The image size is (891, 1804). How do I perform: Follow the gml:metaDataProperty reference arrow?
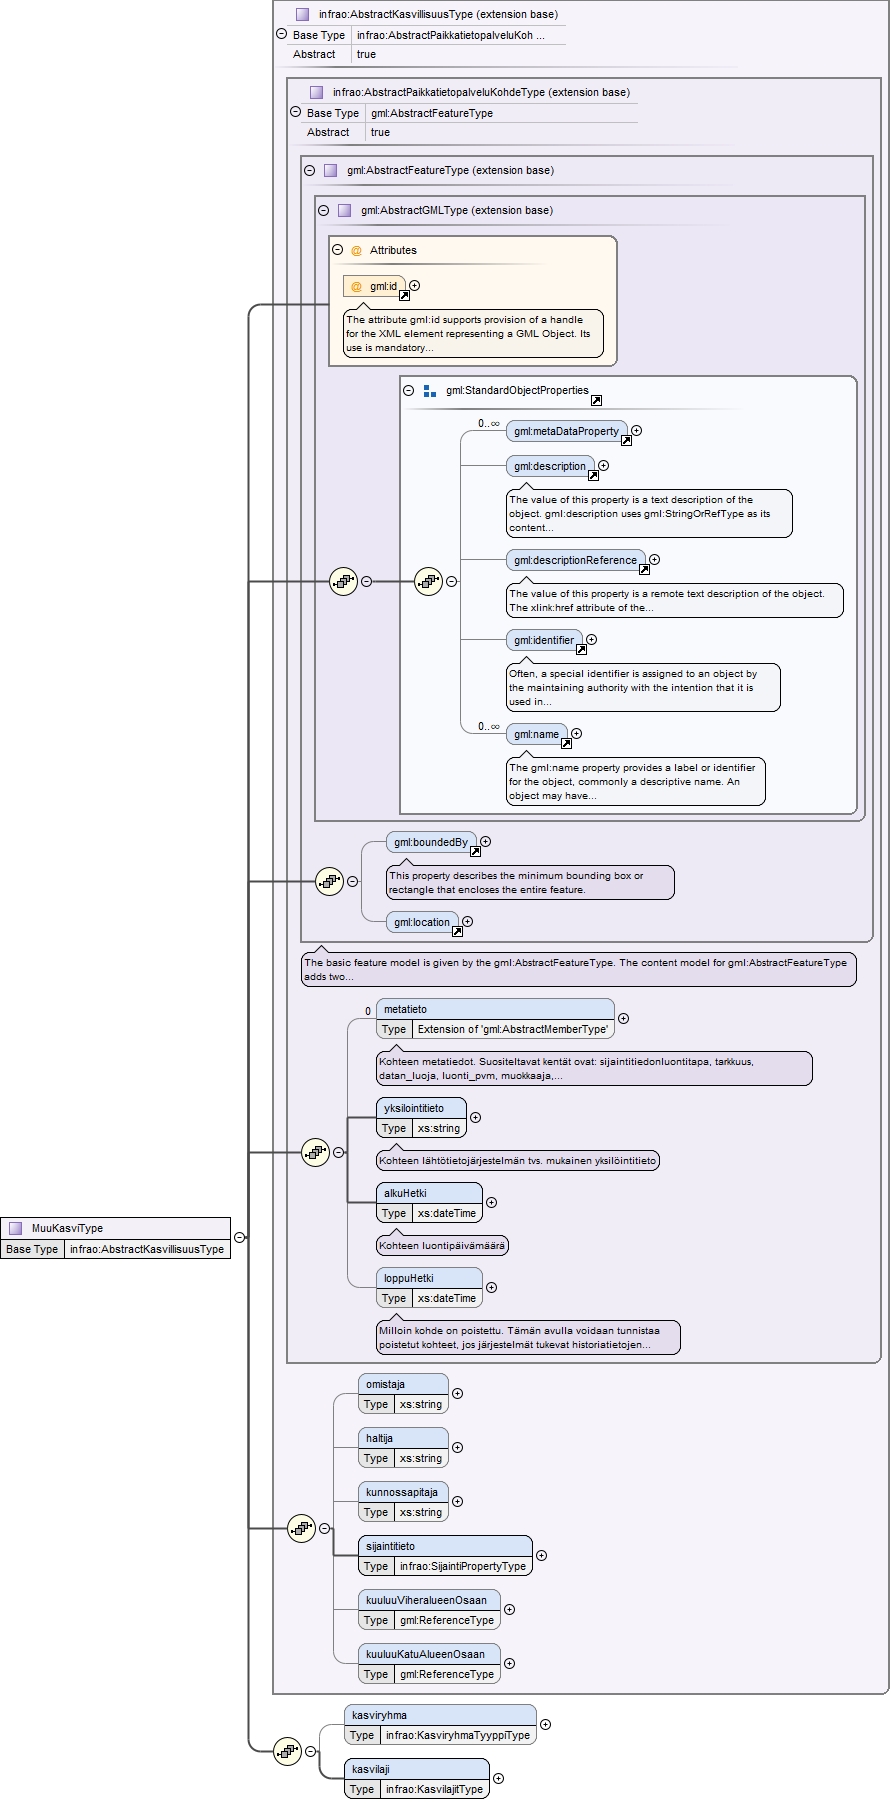(626, 440)
